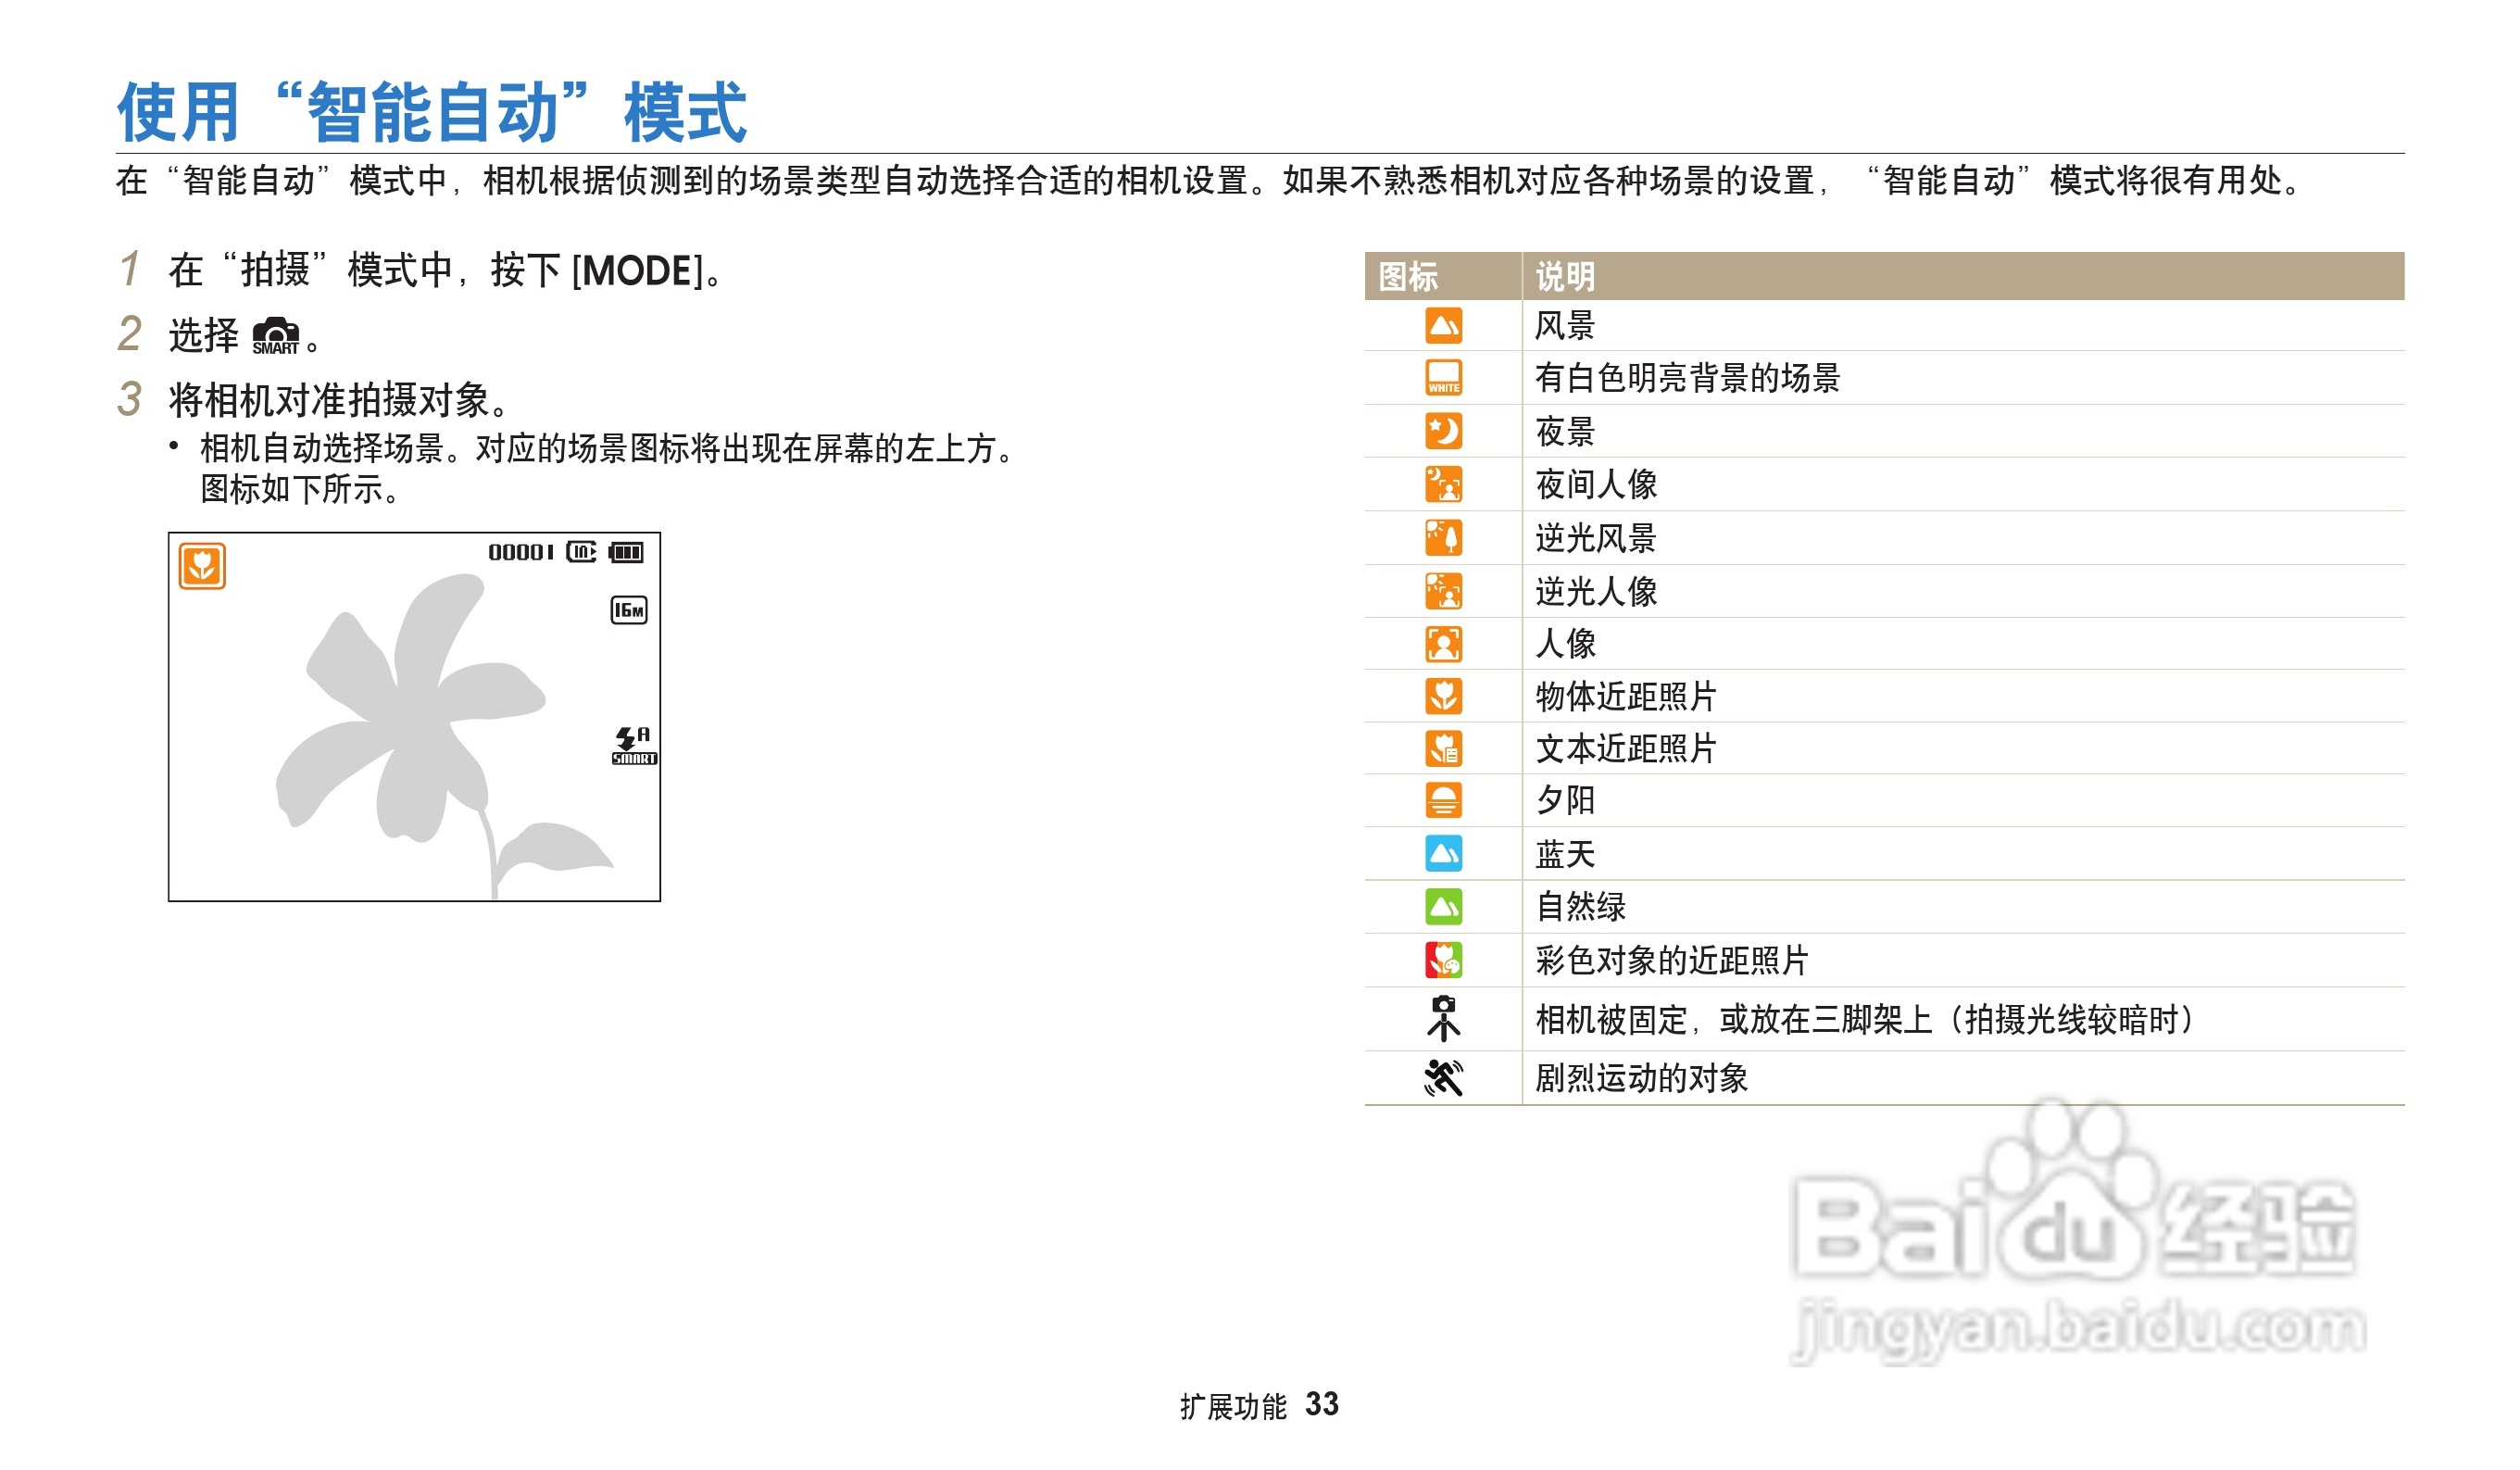This screenshot has width=2520, height=1470.
Task: Select the backlit landscape icon
Action: click(1443, 538)
